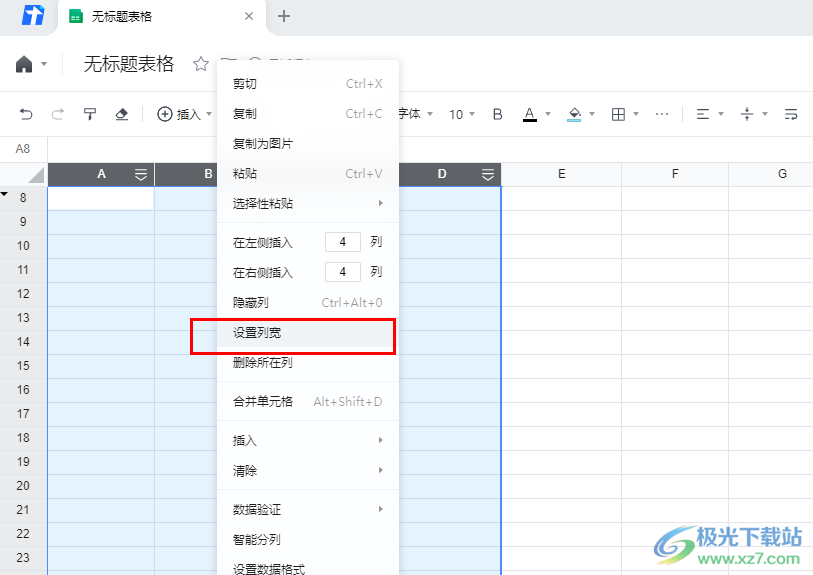Image resolution: width=813 pixels, height=575 pixels.
Task: Open the more options ellipsis
Action: pos(662,114)
